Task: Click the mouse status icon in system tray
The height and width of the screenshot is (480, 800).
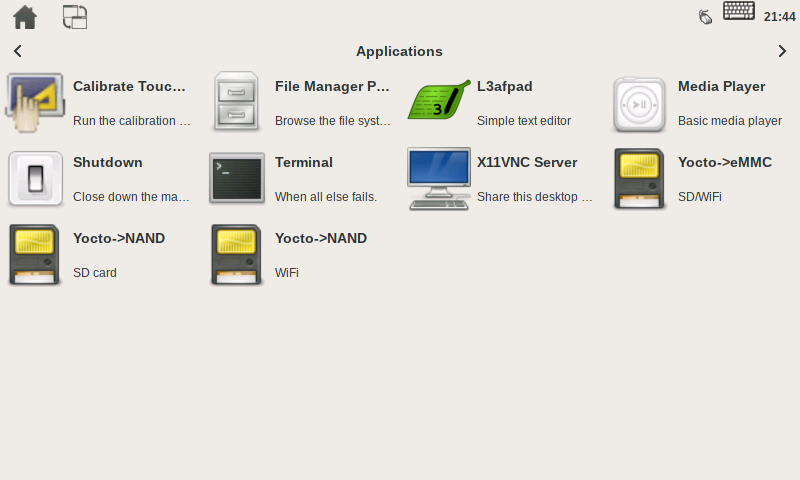Action: [705, 16]
